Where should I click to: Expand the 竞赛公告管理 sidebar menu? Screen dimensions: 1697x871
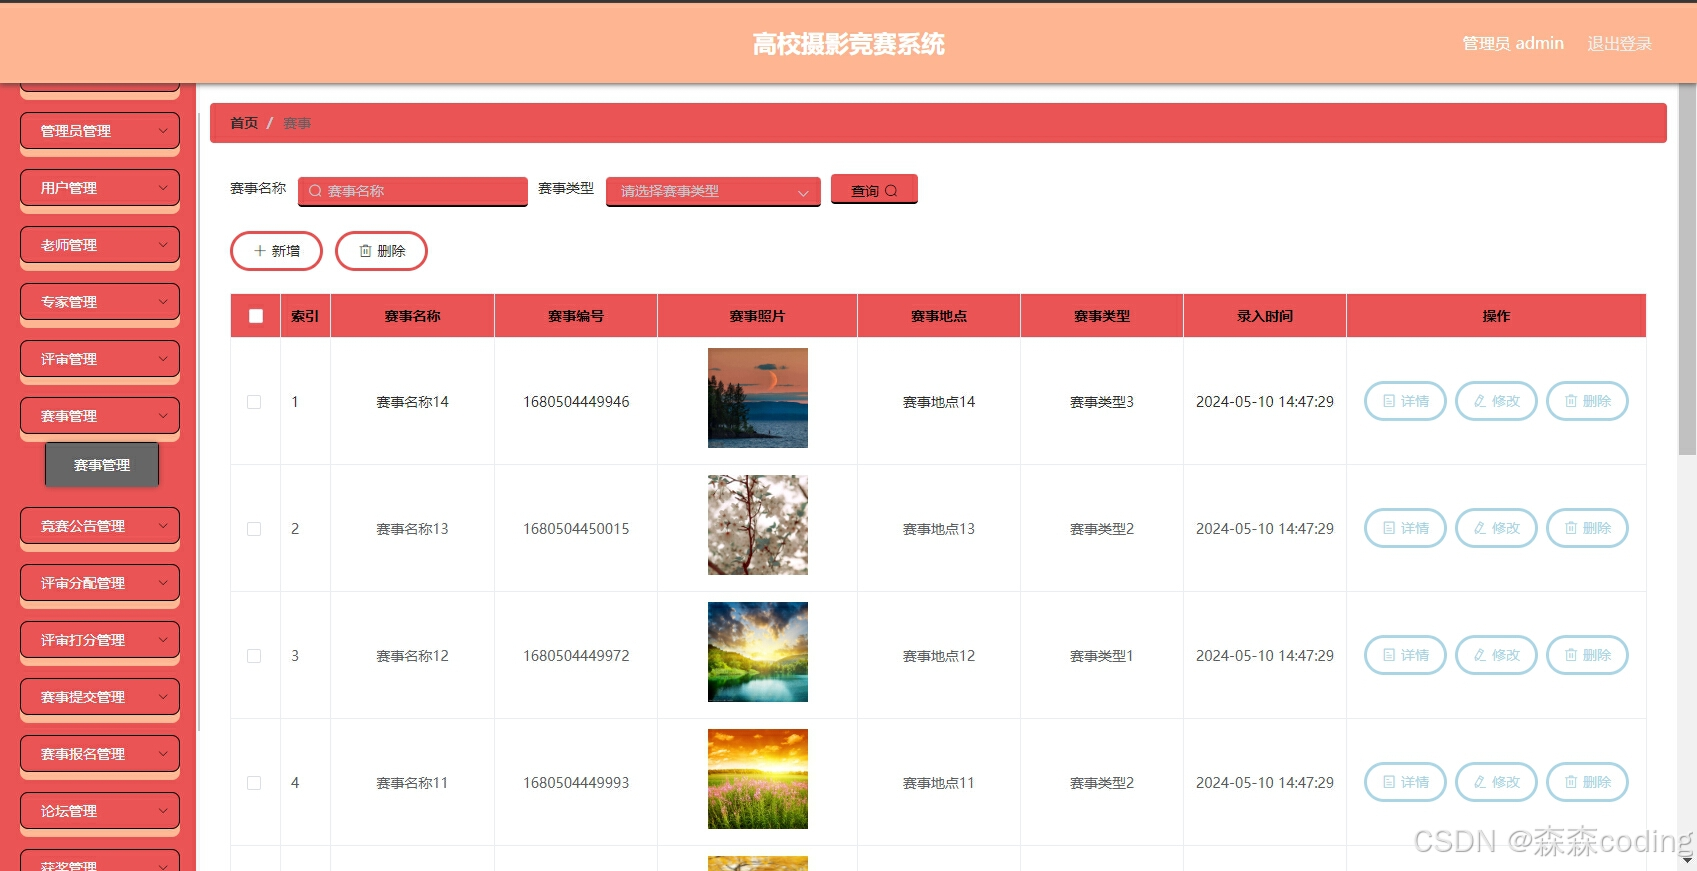point(100,526)
